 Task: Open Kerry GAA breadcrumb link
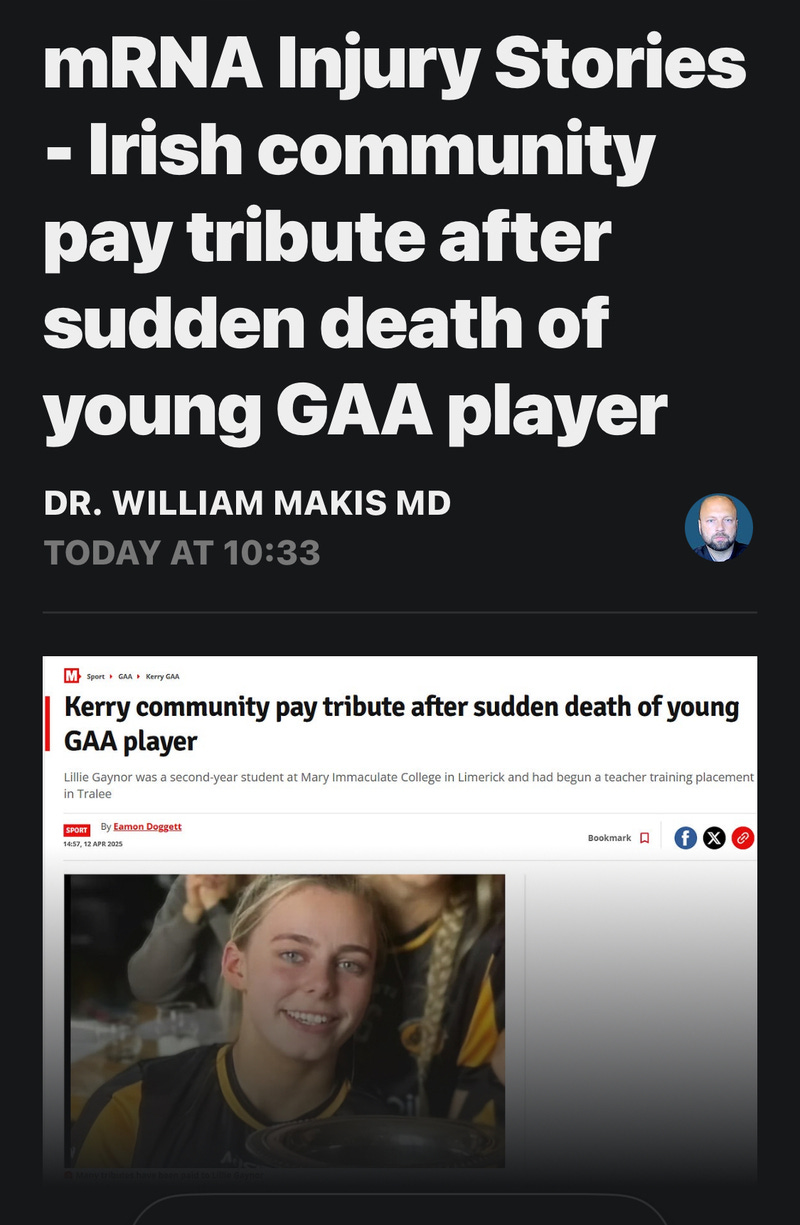pos(162,677)
